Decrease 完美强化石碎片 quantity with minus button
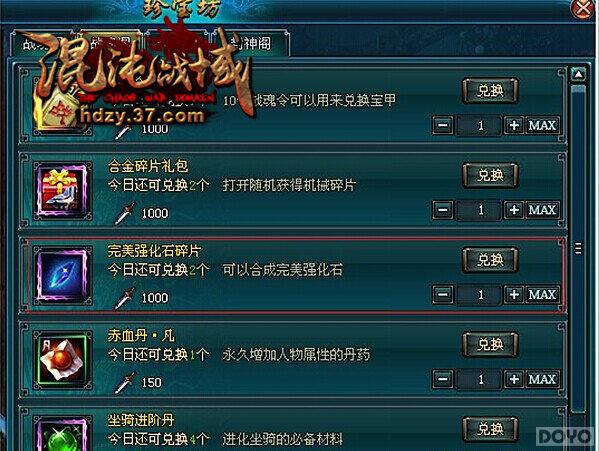This screenshot has height=451, width=599. coord(443,294)
